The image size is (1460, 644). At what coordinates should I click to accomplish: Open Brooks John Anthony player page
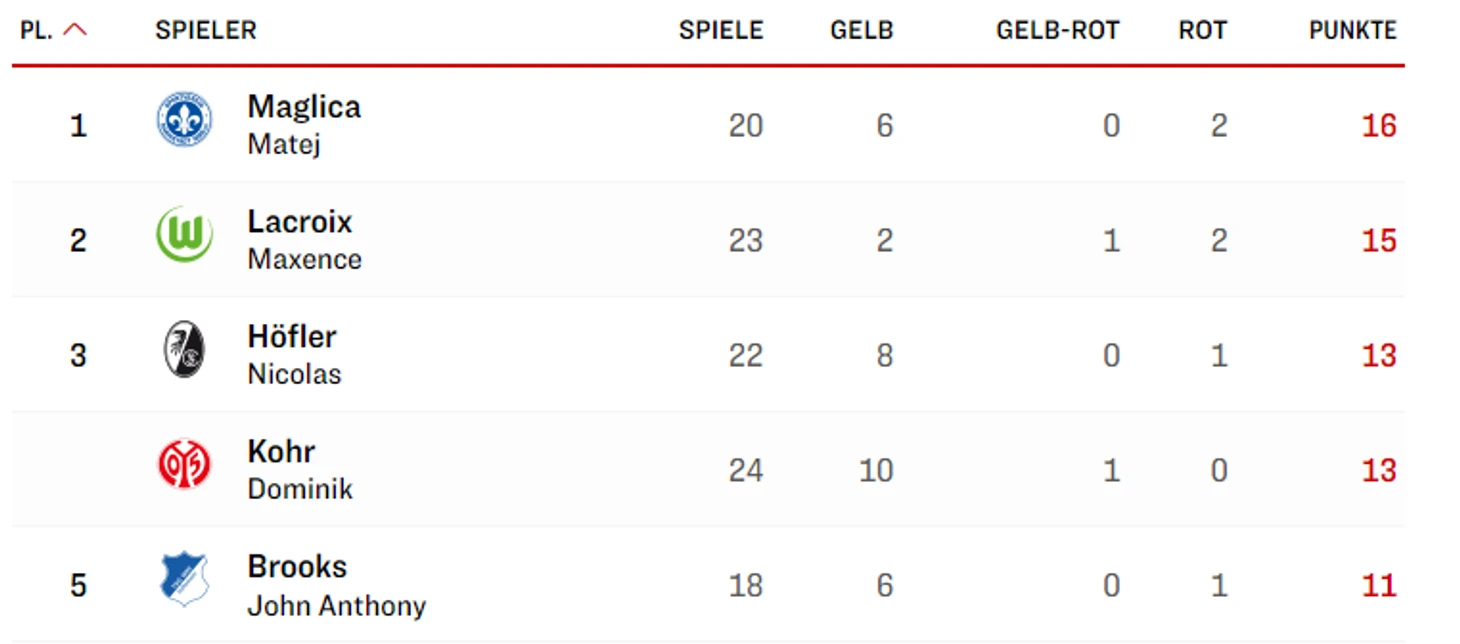(x=337, y=585)
